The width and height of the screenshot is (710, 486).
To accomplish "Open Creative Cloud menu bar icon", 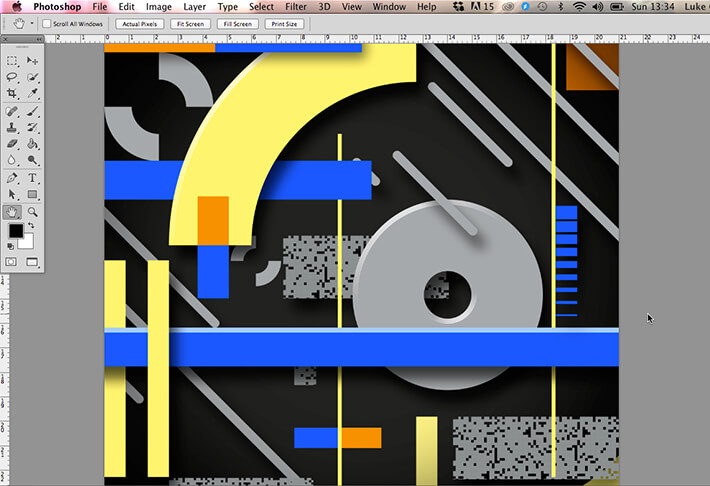I will click(508, 6).
